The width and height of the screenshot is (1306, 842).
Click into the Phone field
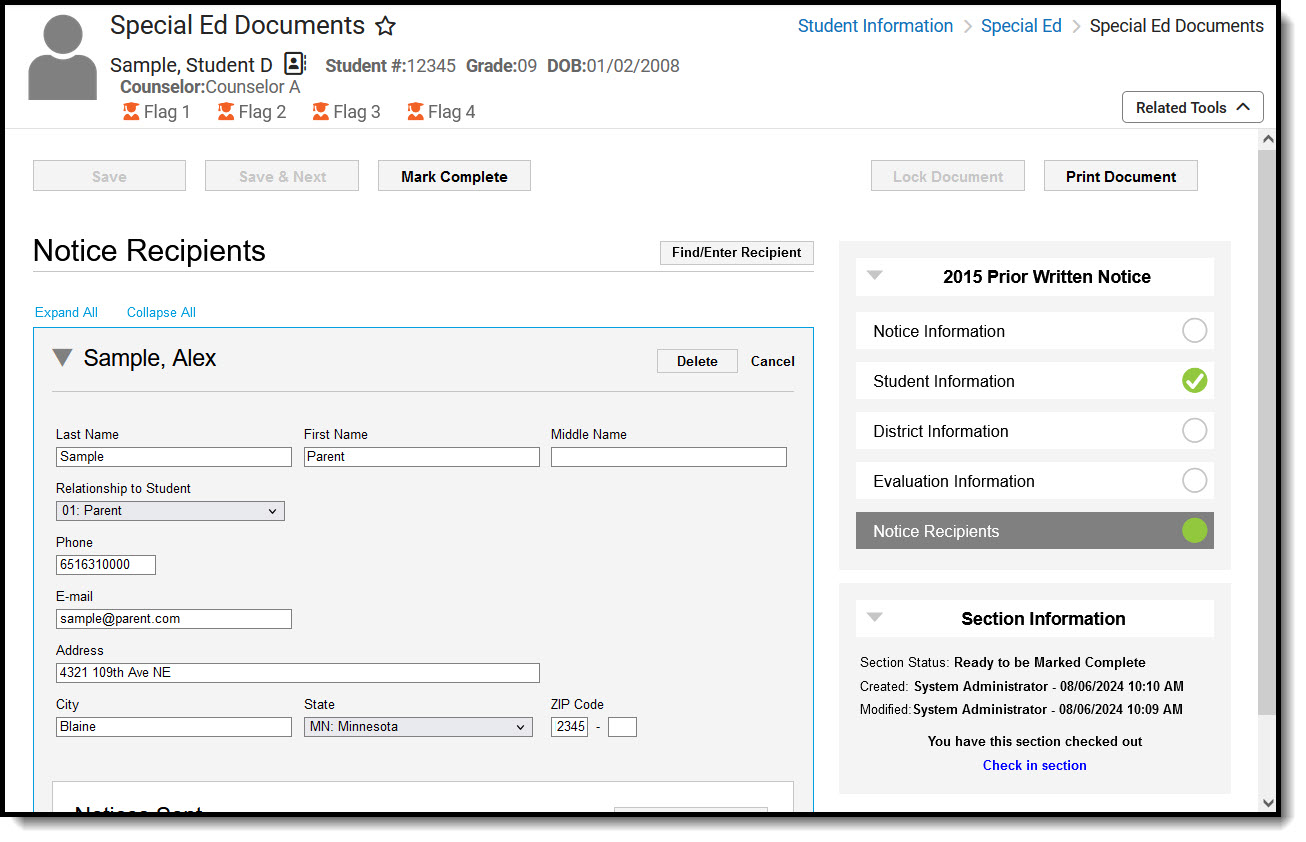106,565
